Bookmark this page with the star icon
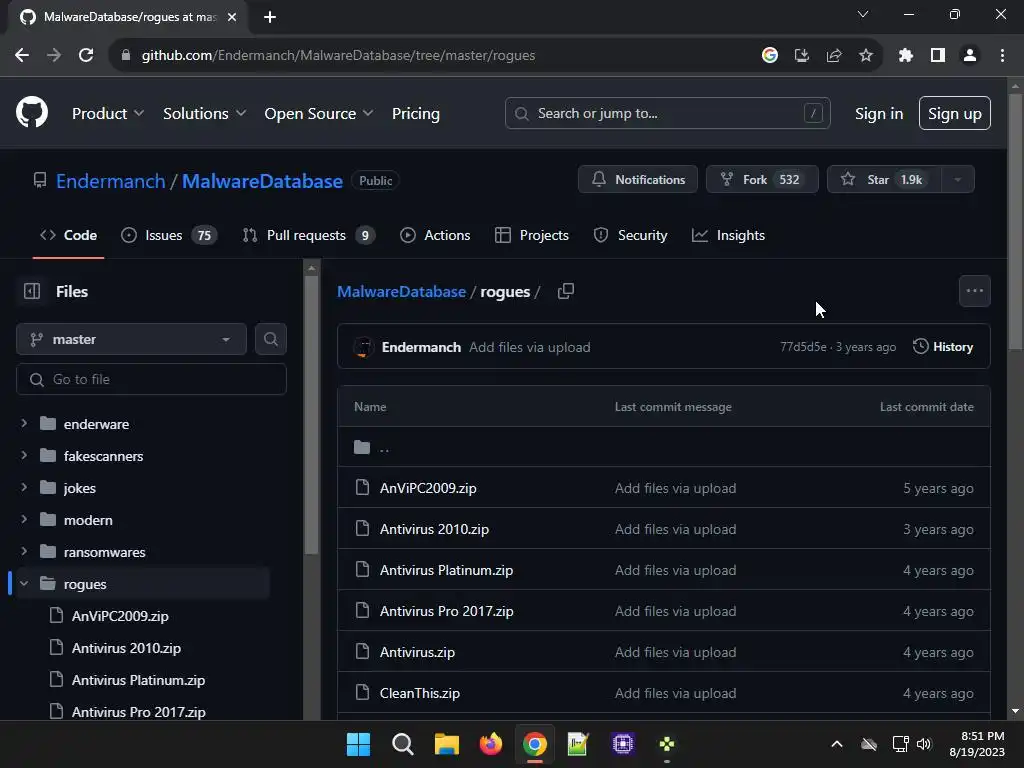This screenshot has height=768, width=1024. point(866,56)
